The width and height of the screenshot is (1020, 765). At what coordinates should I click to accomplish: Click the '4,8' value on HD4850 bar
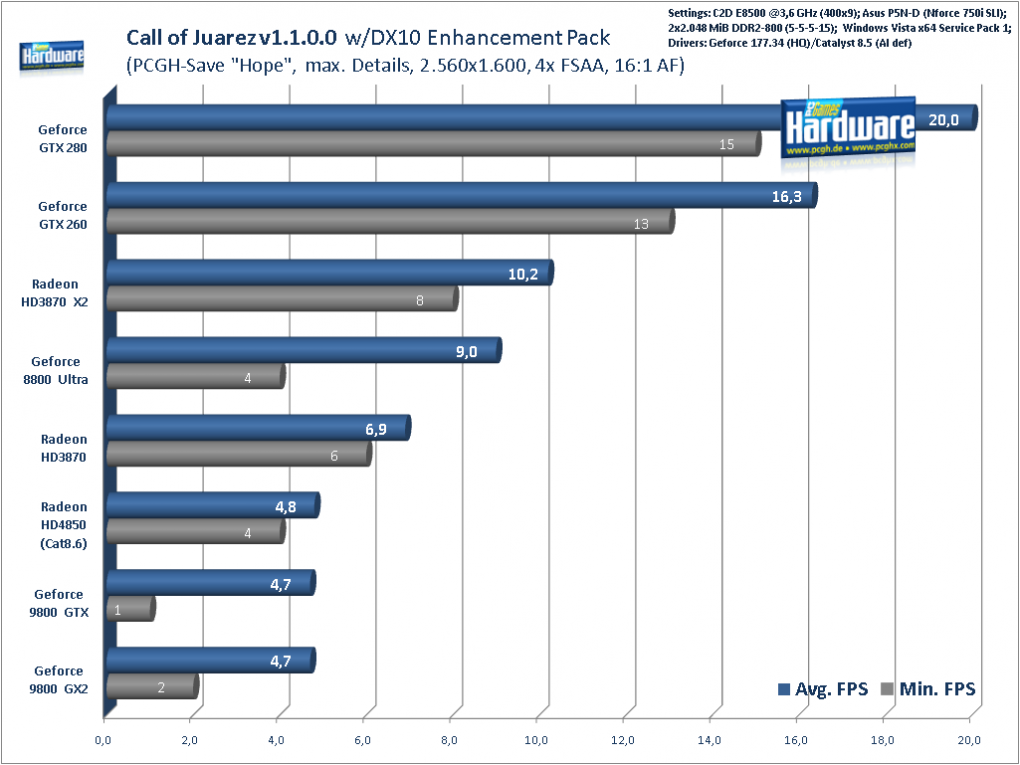286,507
